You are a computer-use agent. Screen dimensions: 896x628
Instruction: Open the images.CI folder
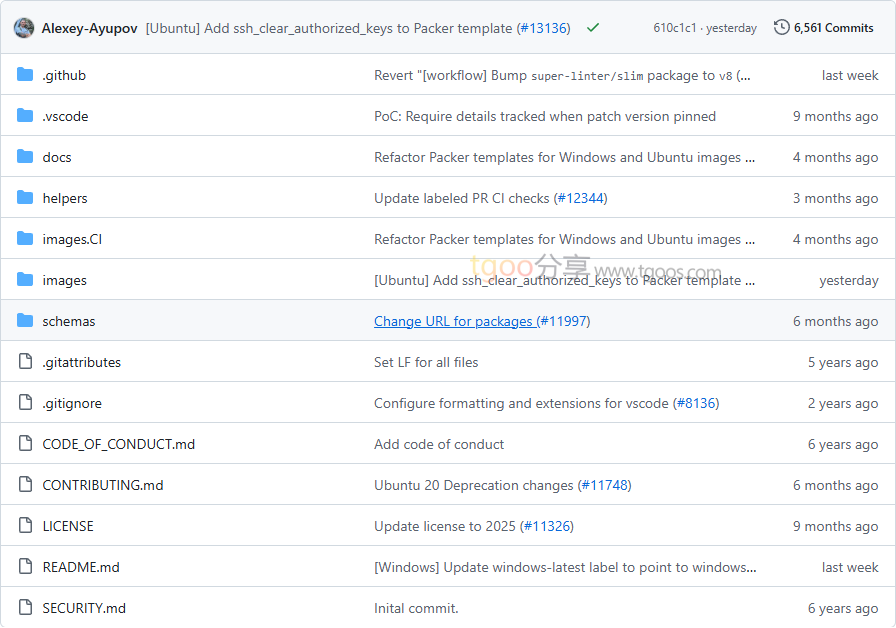coord(72,239)
